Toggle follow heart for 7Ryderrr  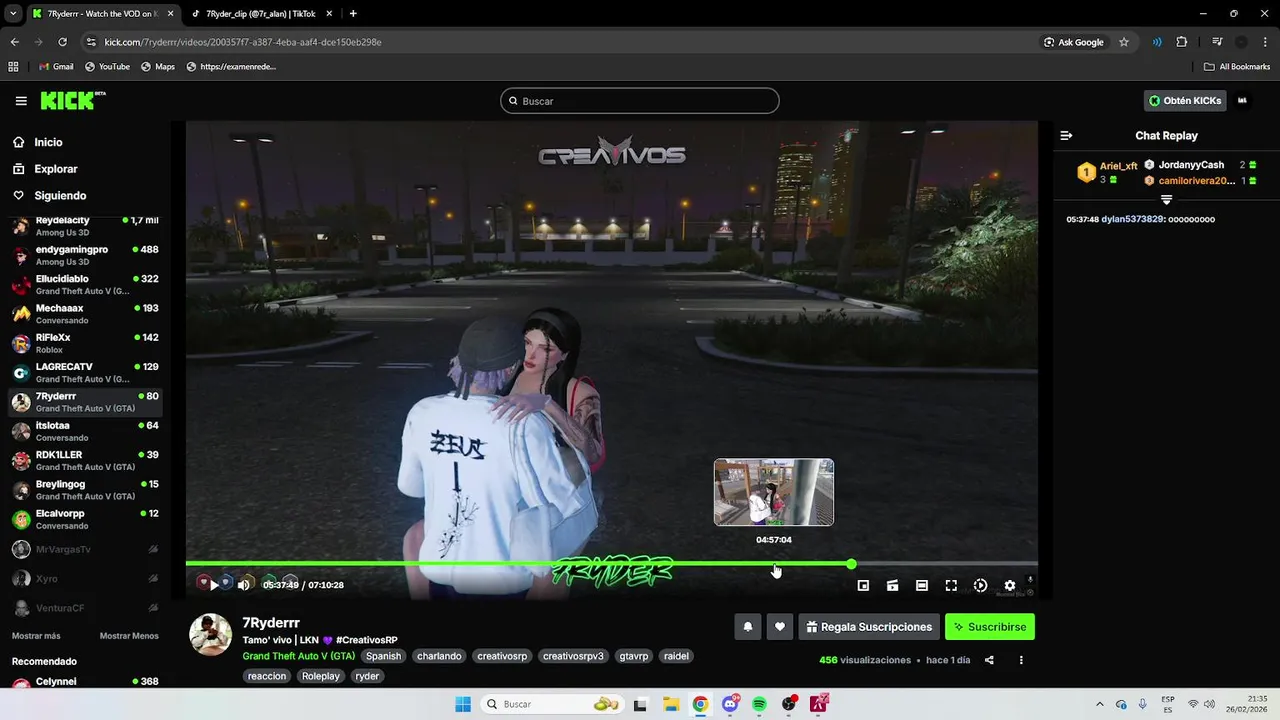(780, 627)
